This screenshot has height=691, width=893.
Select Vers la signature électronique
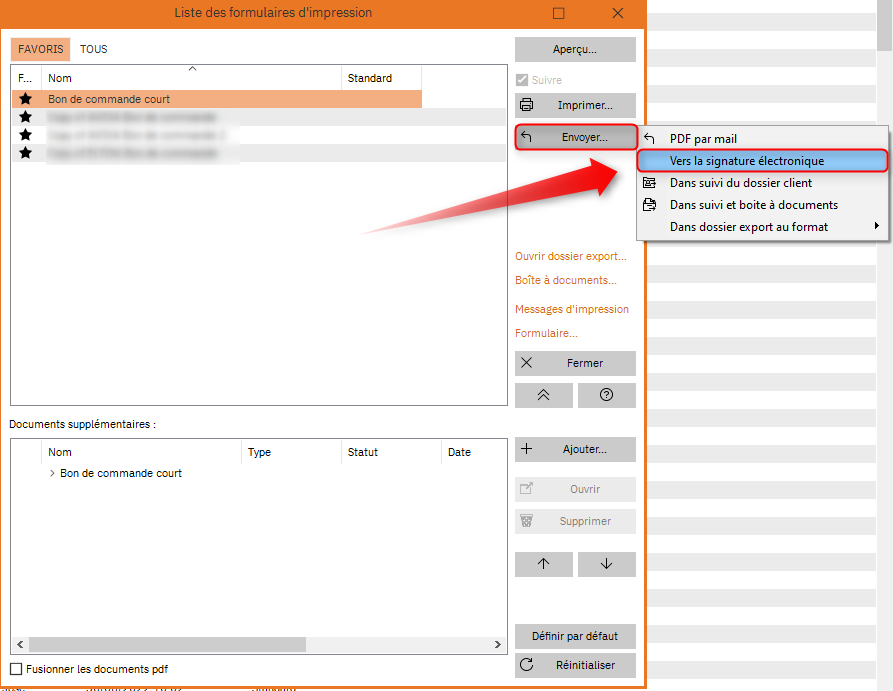pyautogui.click(x=762, y=161)
